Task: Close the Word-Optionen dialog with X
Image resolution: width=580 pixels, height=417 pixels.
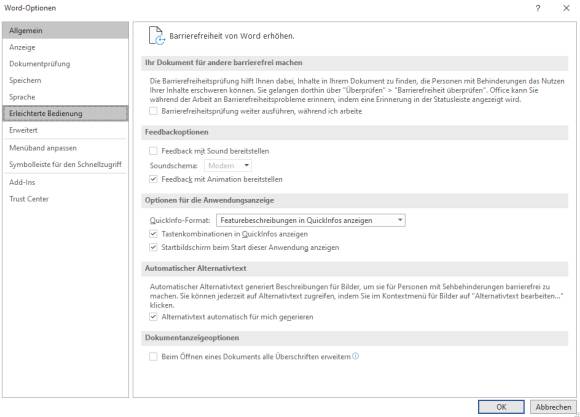Action: [566, 8]
